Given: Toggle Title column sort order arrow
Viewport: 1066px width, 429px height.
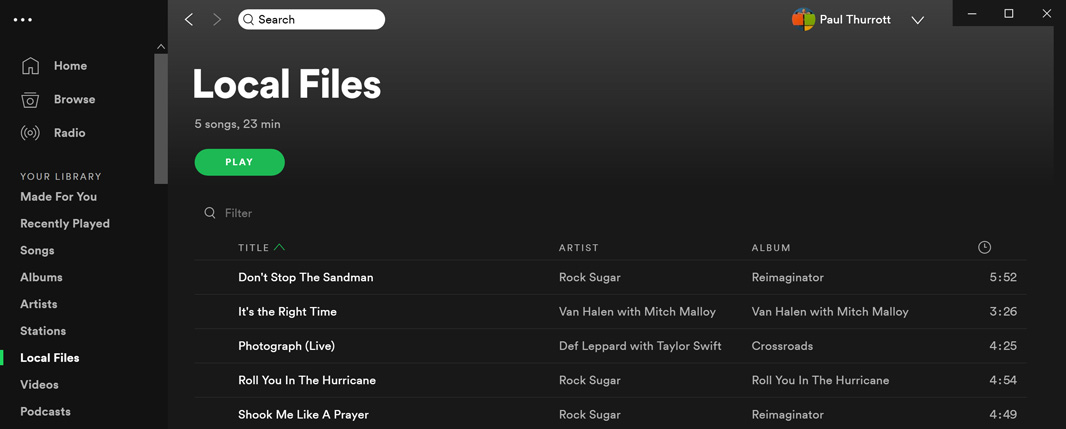Looking at the screenshot, I should (x=280, y=247).
